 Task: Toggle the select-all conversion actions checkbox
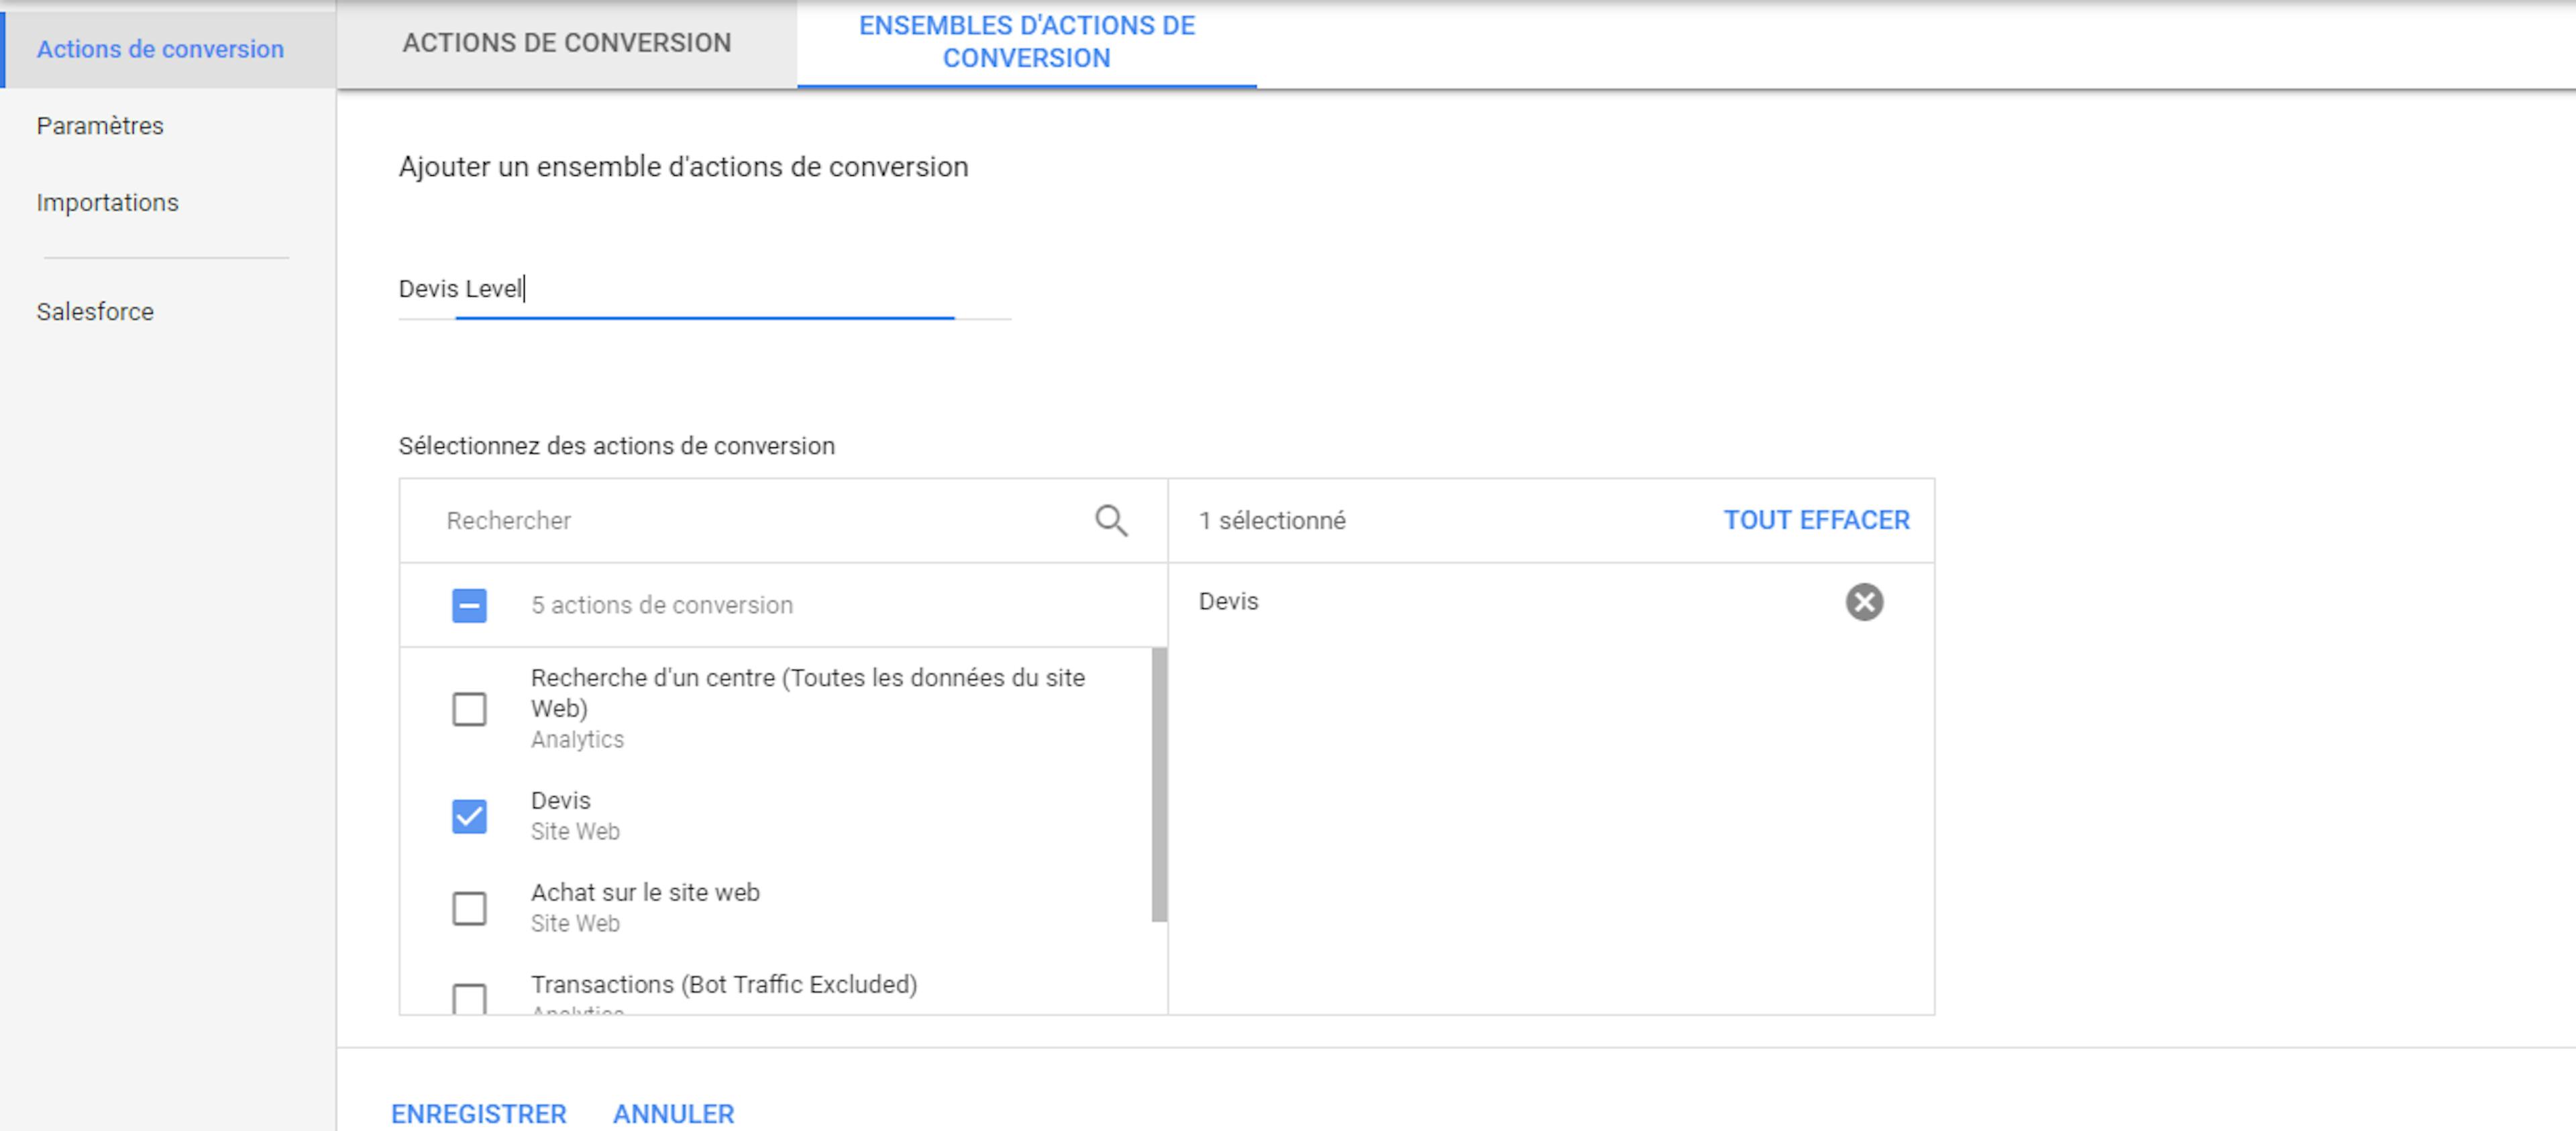point(469,605)
